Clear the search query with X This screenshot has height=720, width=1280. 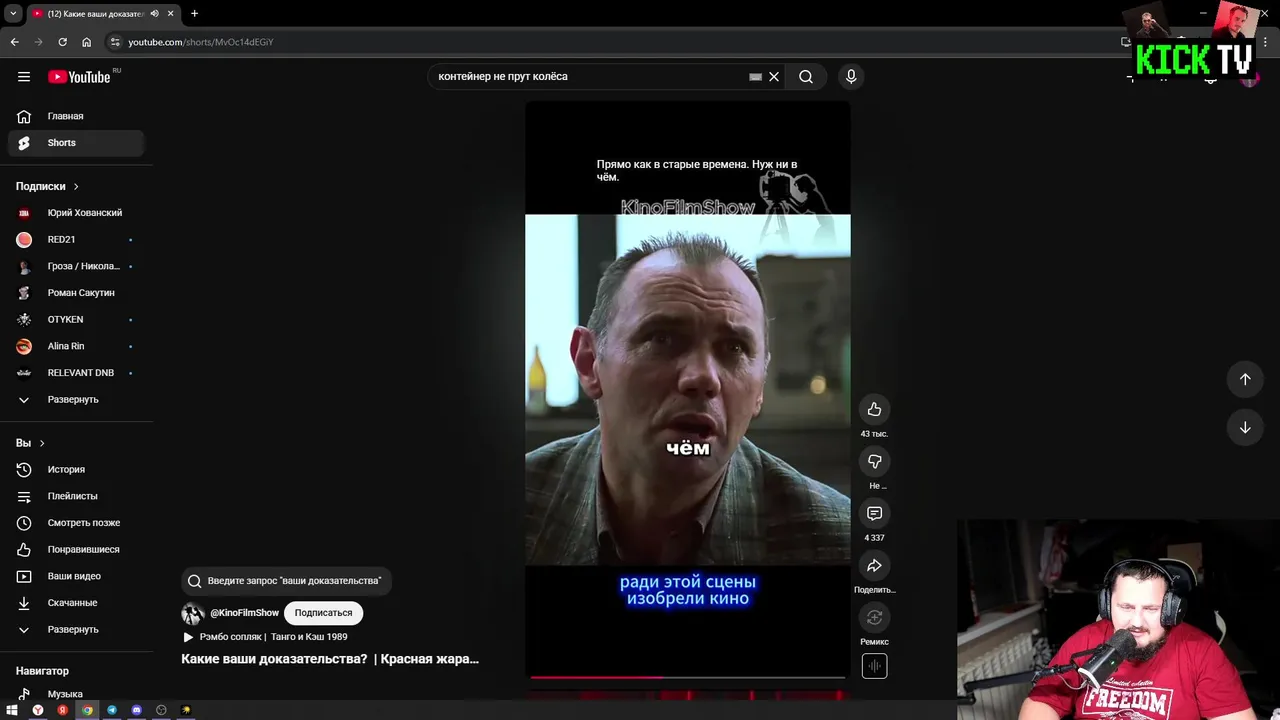[x=774, y=77]
